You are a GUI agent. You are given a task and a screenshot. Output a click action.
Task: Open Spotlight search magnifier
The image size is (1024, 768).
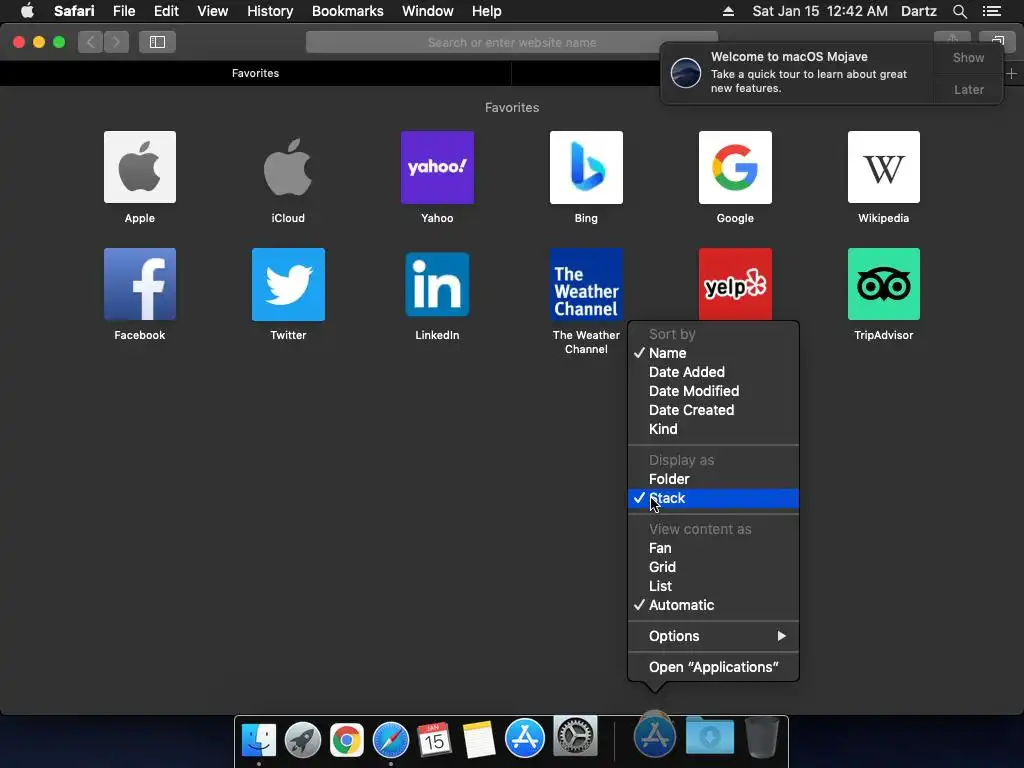(959, 11)
